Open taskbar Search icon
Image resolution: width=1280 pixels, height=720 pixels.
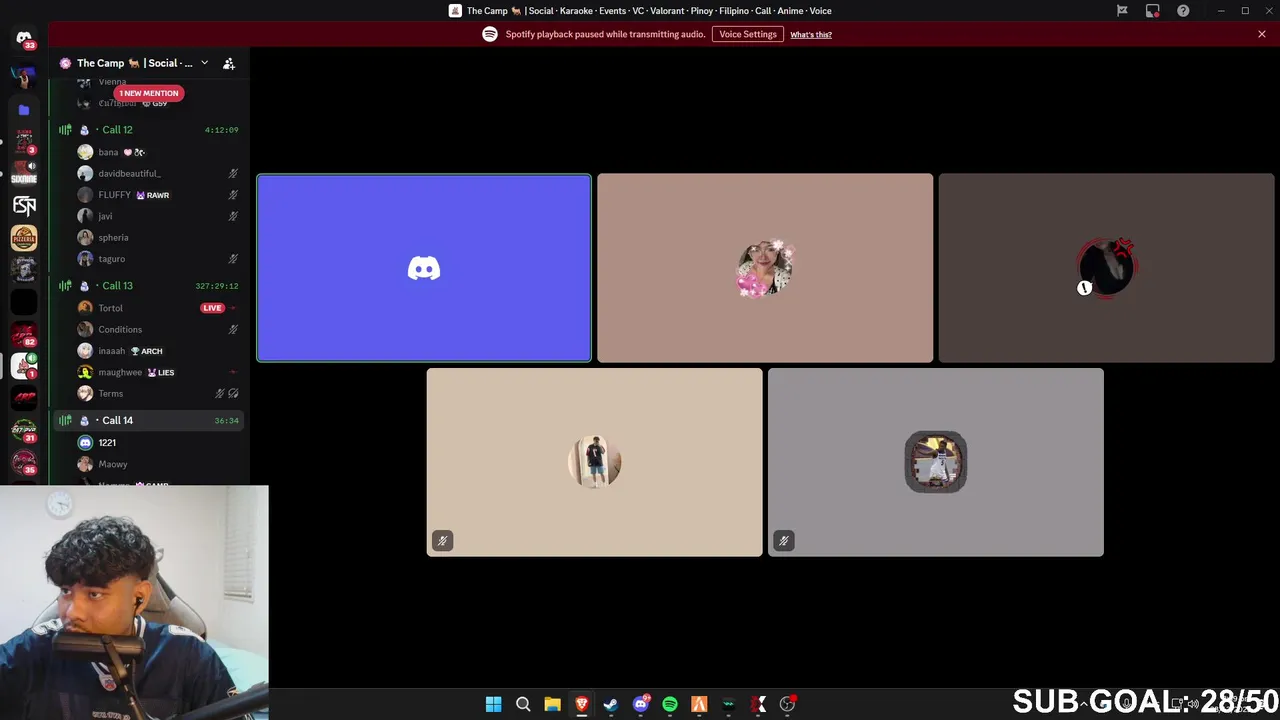pos(523,704)
